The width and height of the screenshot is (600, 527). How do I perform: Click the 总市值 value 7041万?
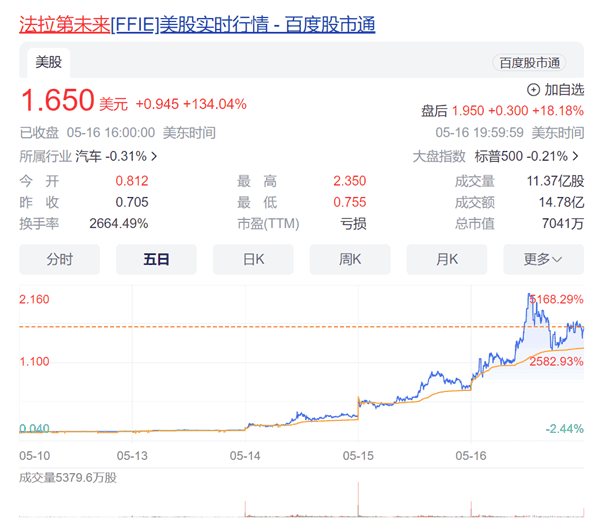point(562,224)
